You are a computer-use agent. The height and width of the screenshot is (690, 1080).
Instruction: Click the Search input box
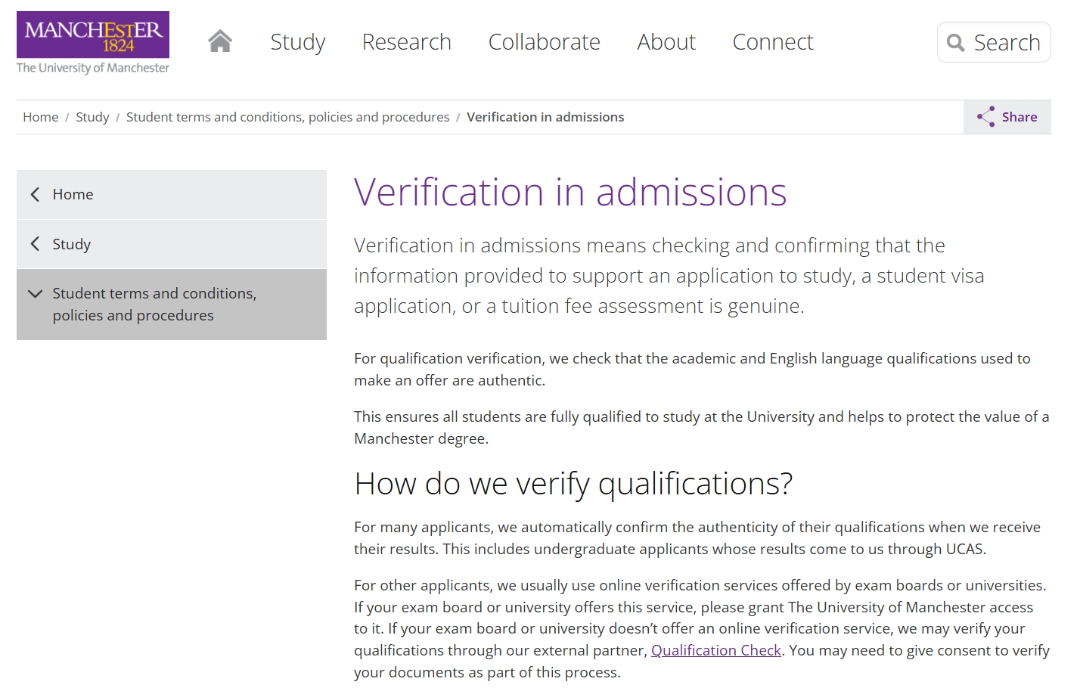(994, 43)
